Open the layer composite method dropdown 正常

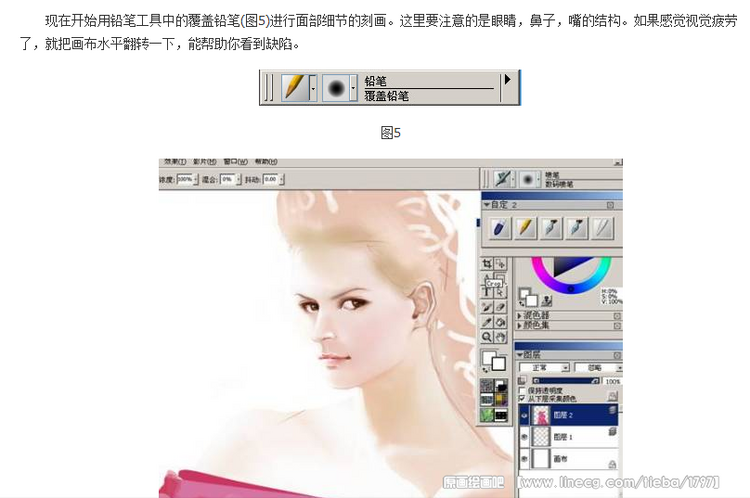tap(544, 367)
